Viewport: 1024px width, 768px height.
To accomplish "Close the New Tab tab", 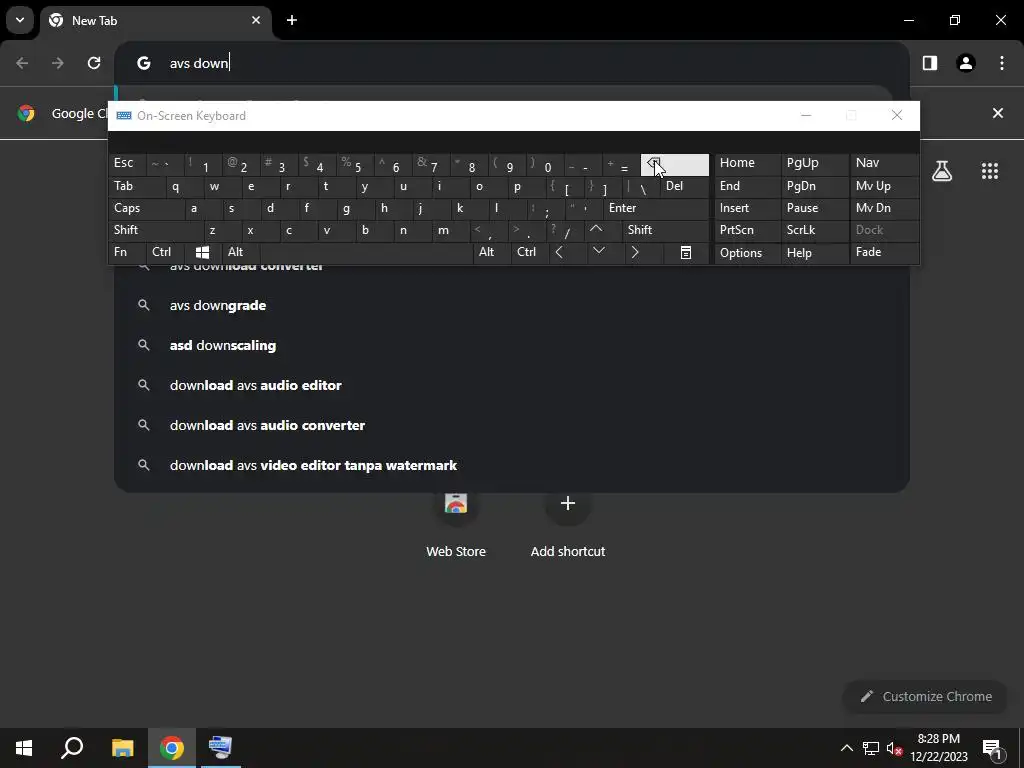I will click(256, 20).
